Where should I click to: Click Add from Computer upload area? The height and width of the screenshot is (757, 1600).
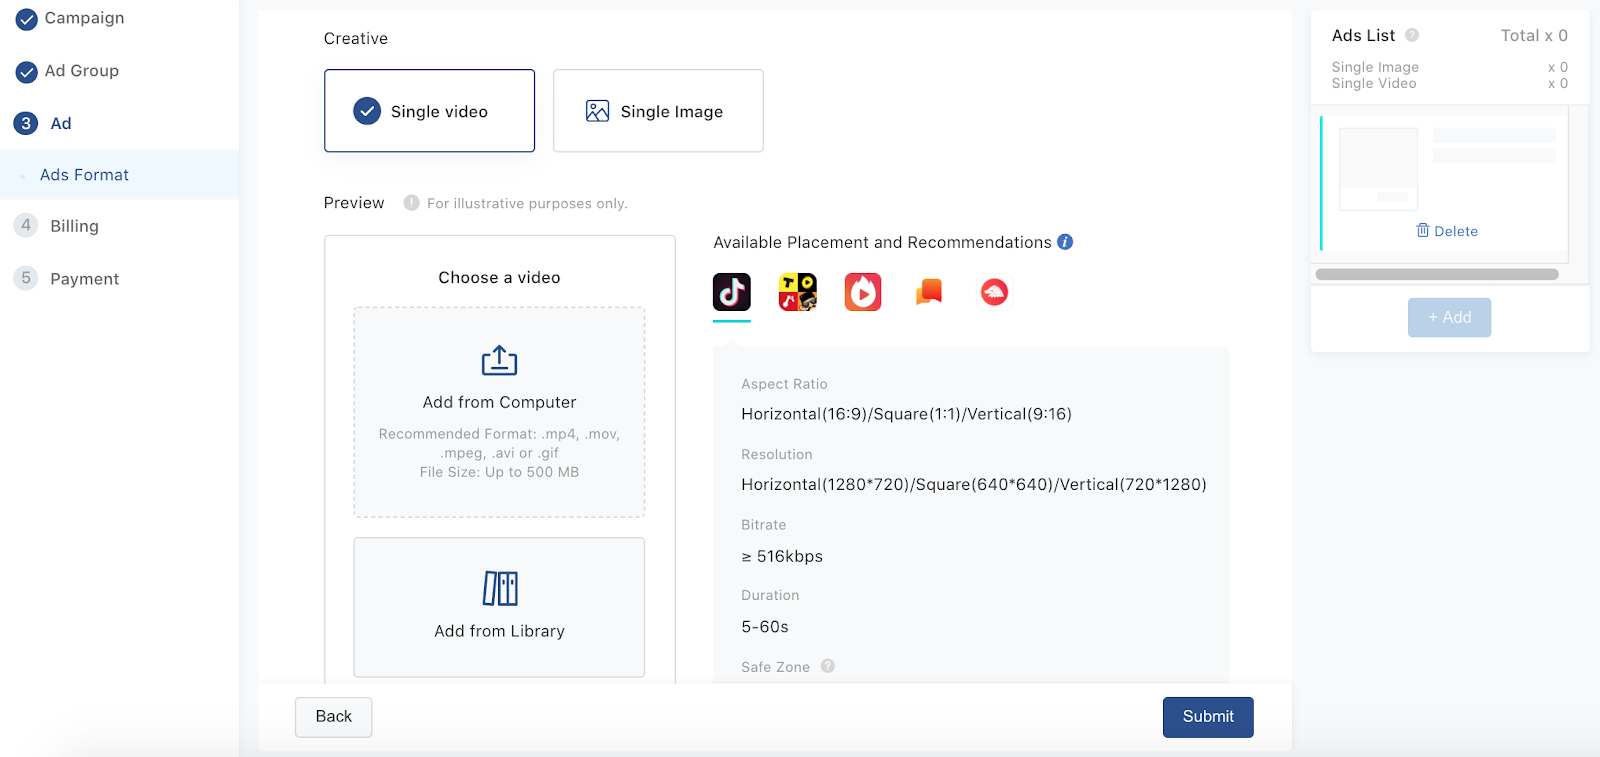point(499,412)
